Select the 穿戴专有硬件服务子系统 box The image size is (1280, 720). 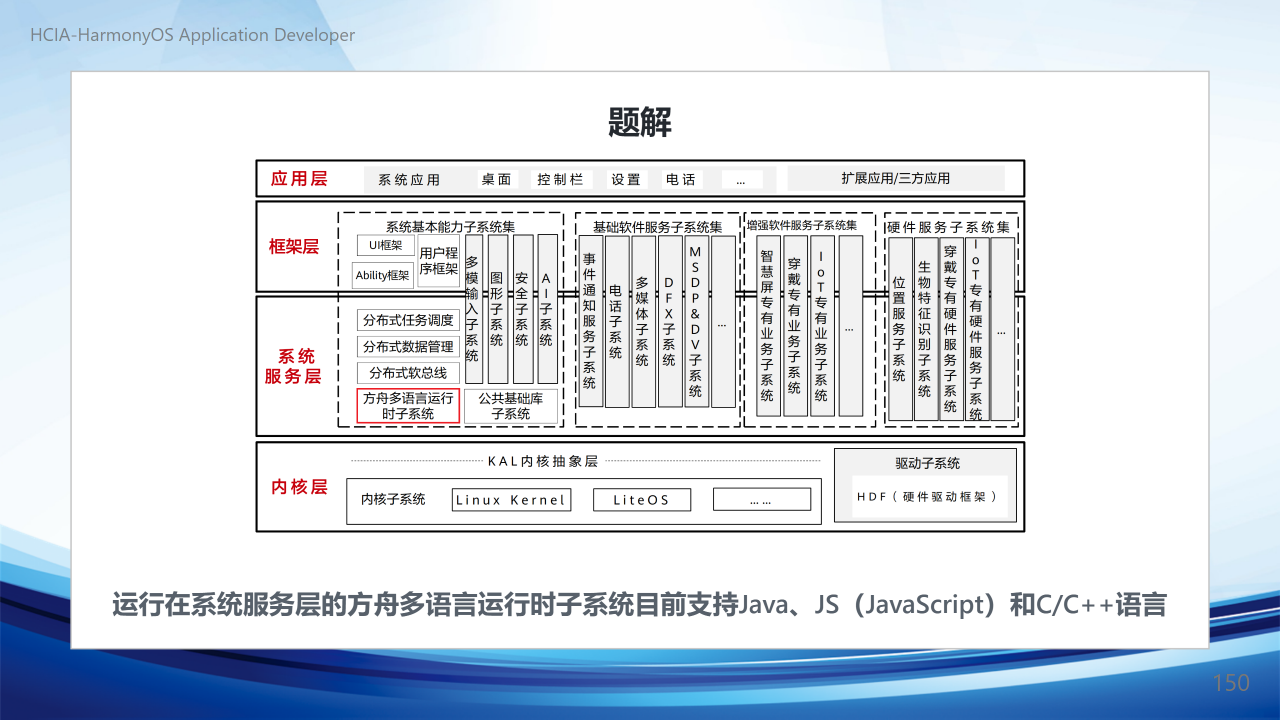click(x=951, y=329)
